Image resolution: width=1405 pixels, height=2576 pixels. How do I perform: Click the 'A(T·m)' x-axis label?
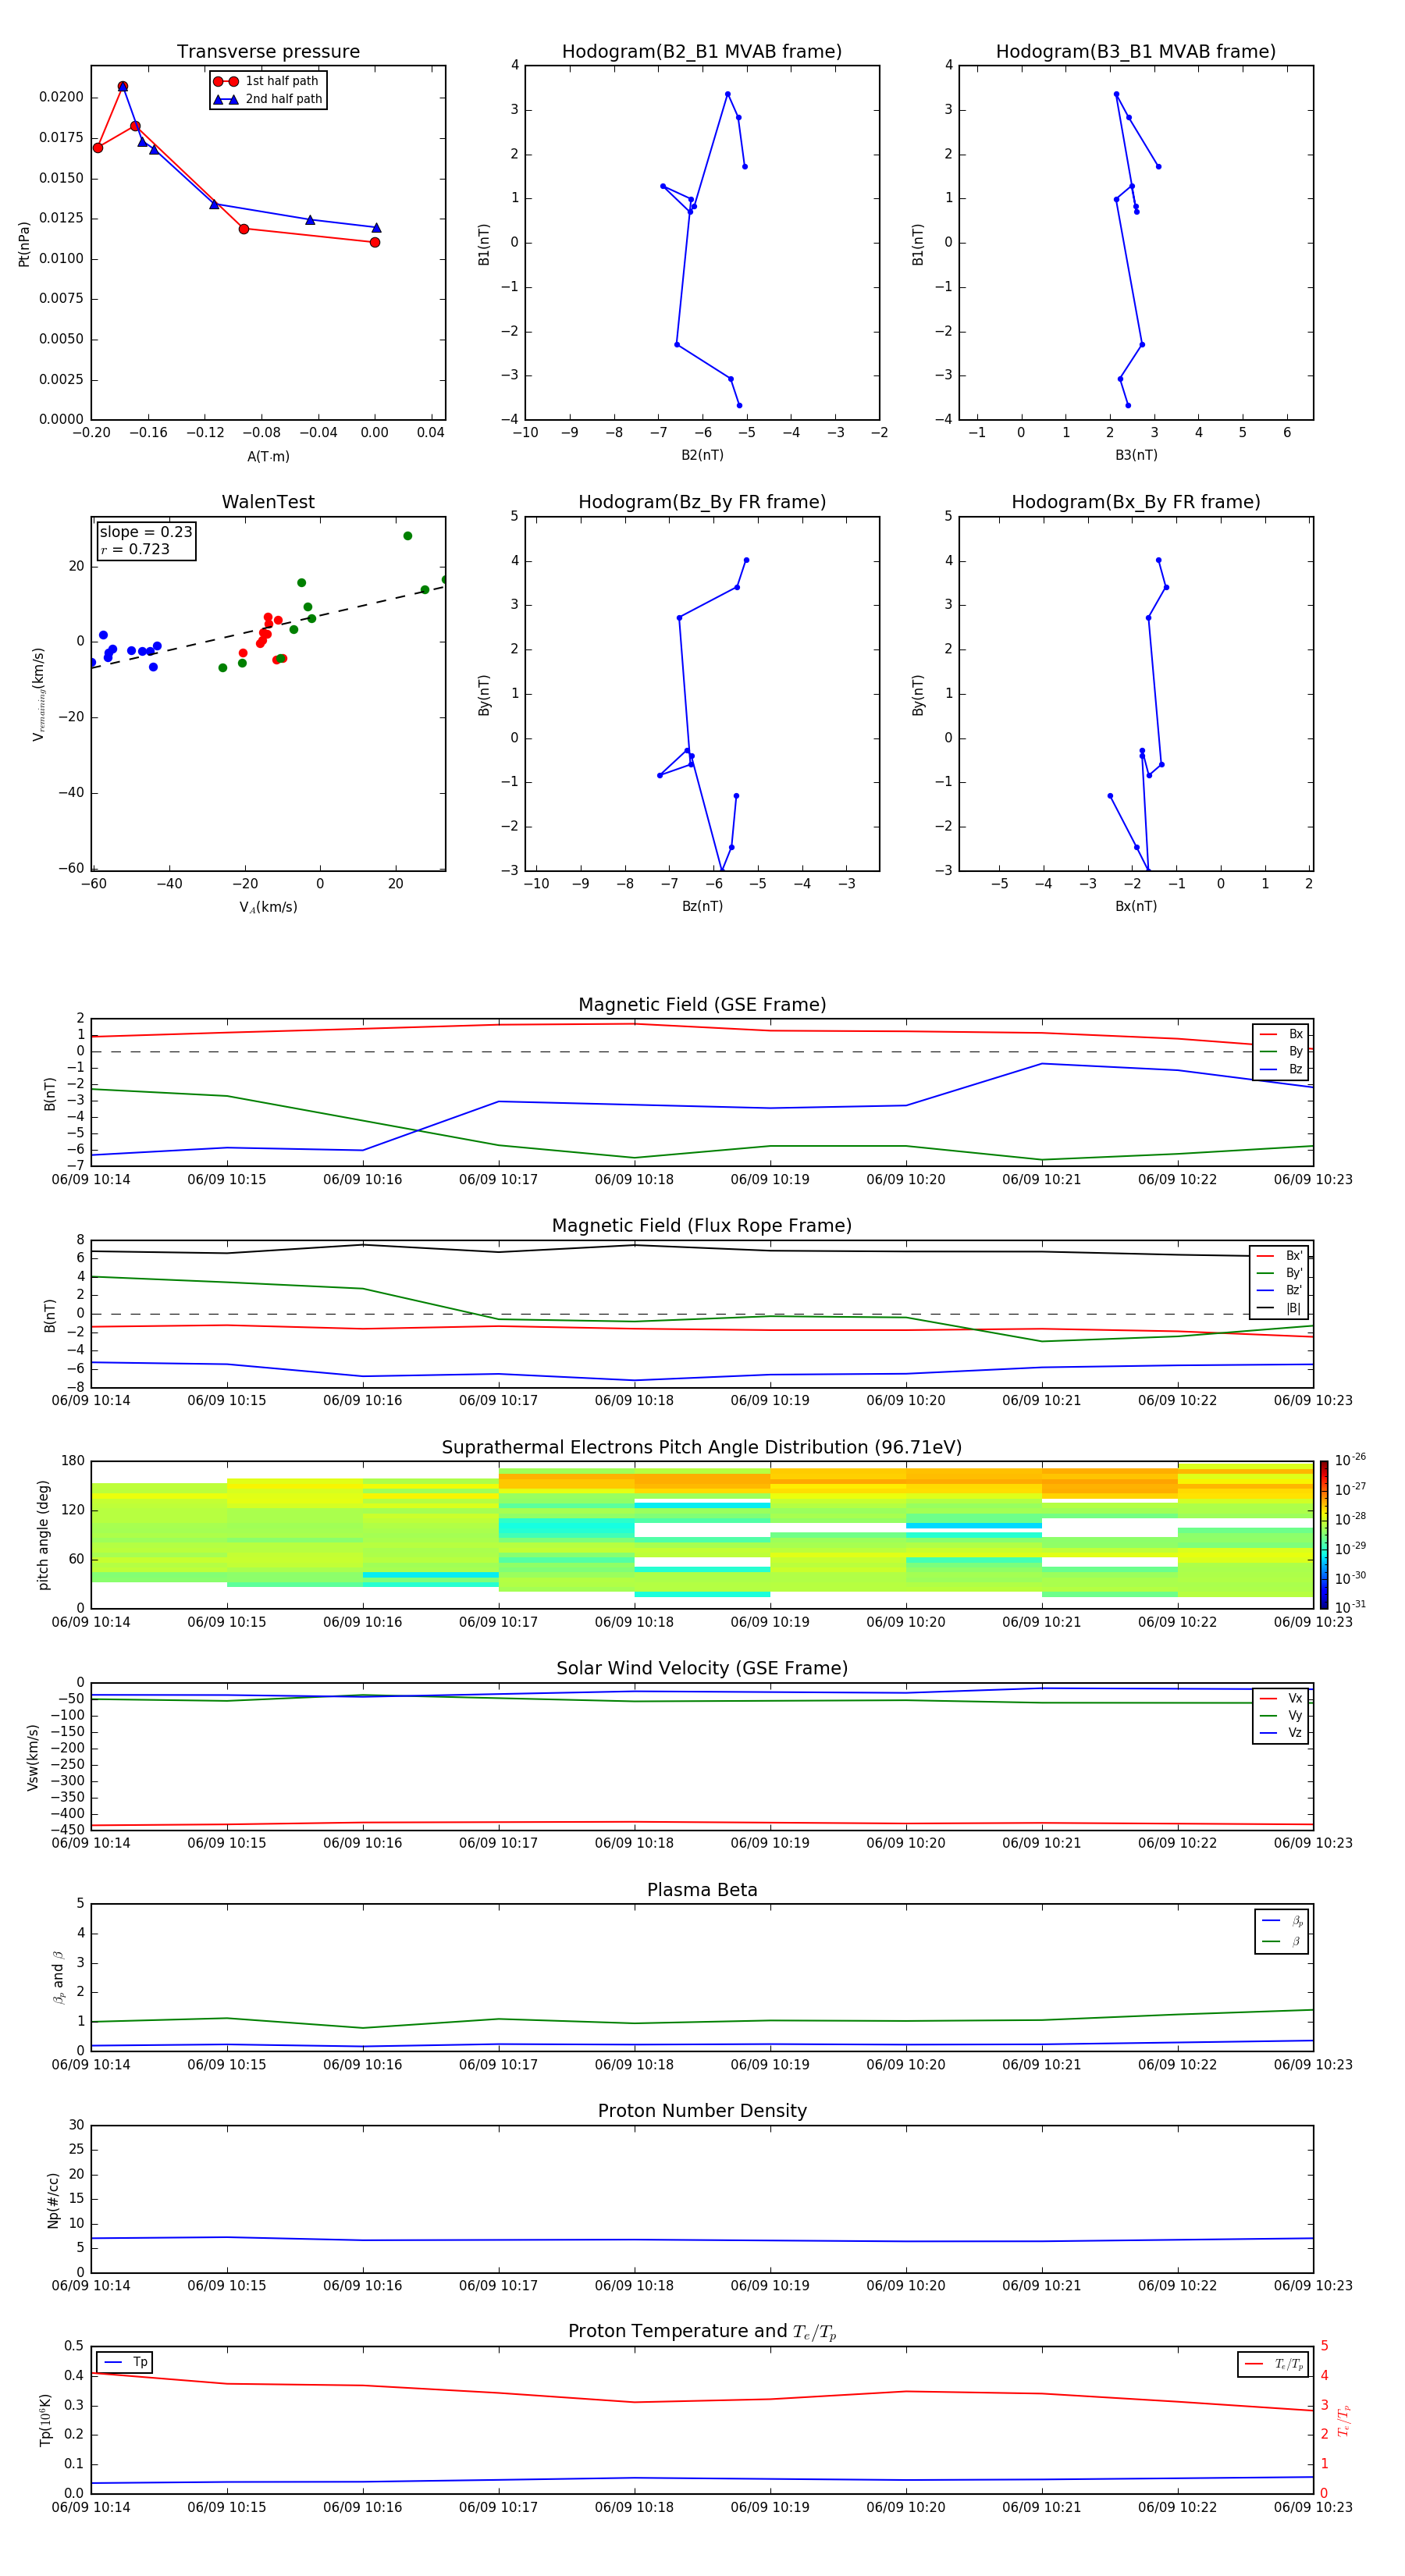(x=268, y=456)
